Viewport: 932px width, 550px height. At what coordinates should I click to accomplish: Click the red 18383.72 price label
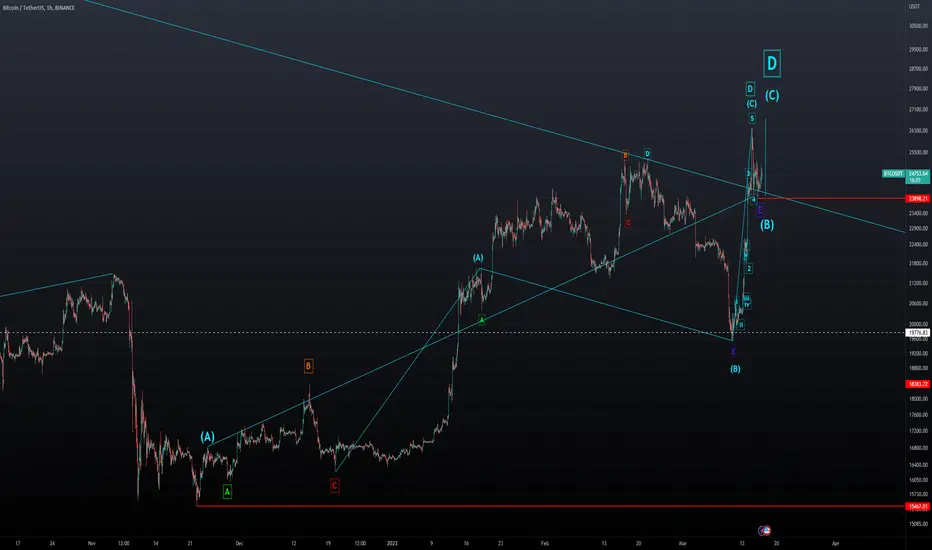pyautogui.click(x=918, y=384)
